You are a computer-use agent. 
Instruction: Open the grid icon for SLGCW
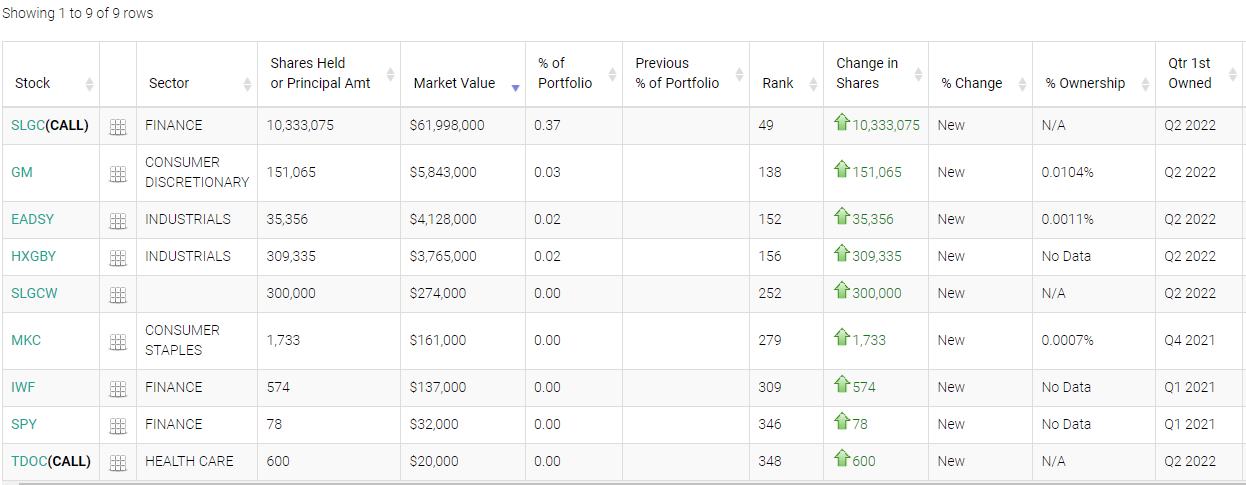(118, 294)
